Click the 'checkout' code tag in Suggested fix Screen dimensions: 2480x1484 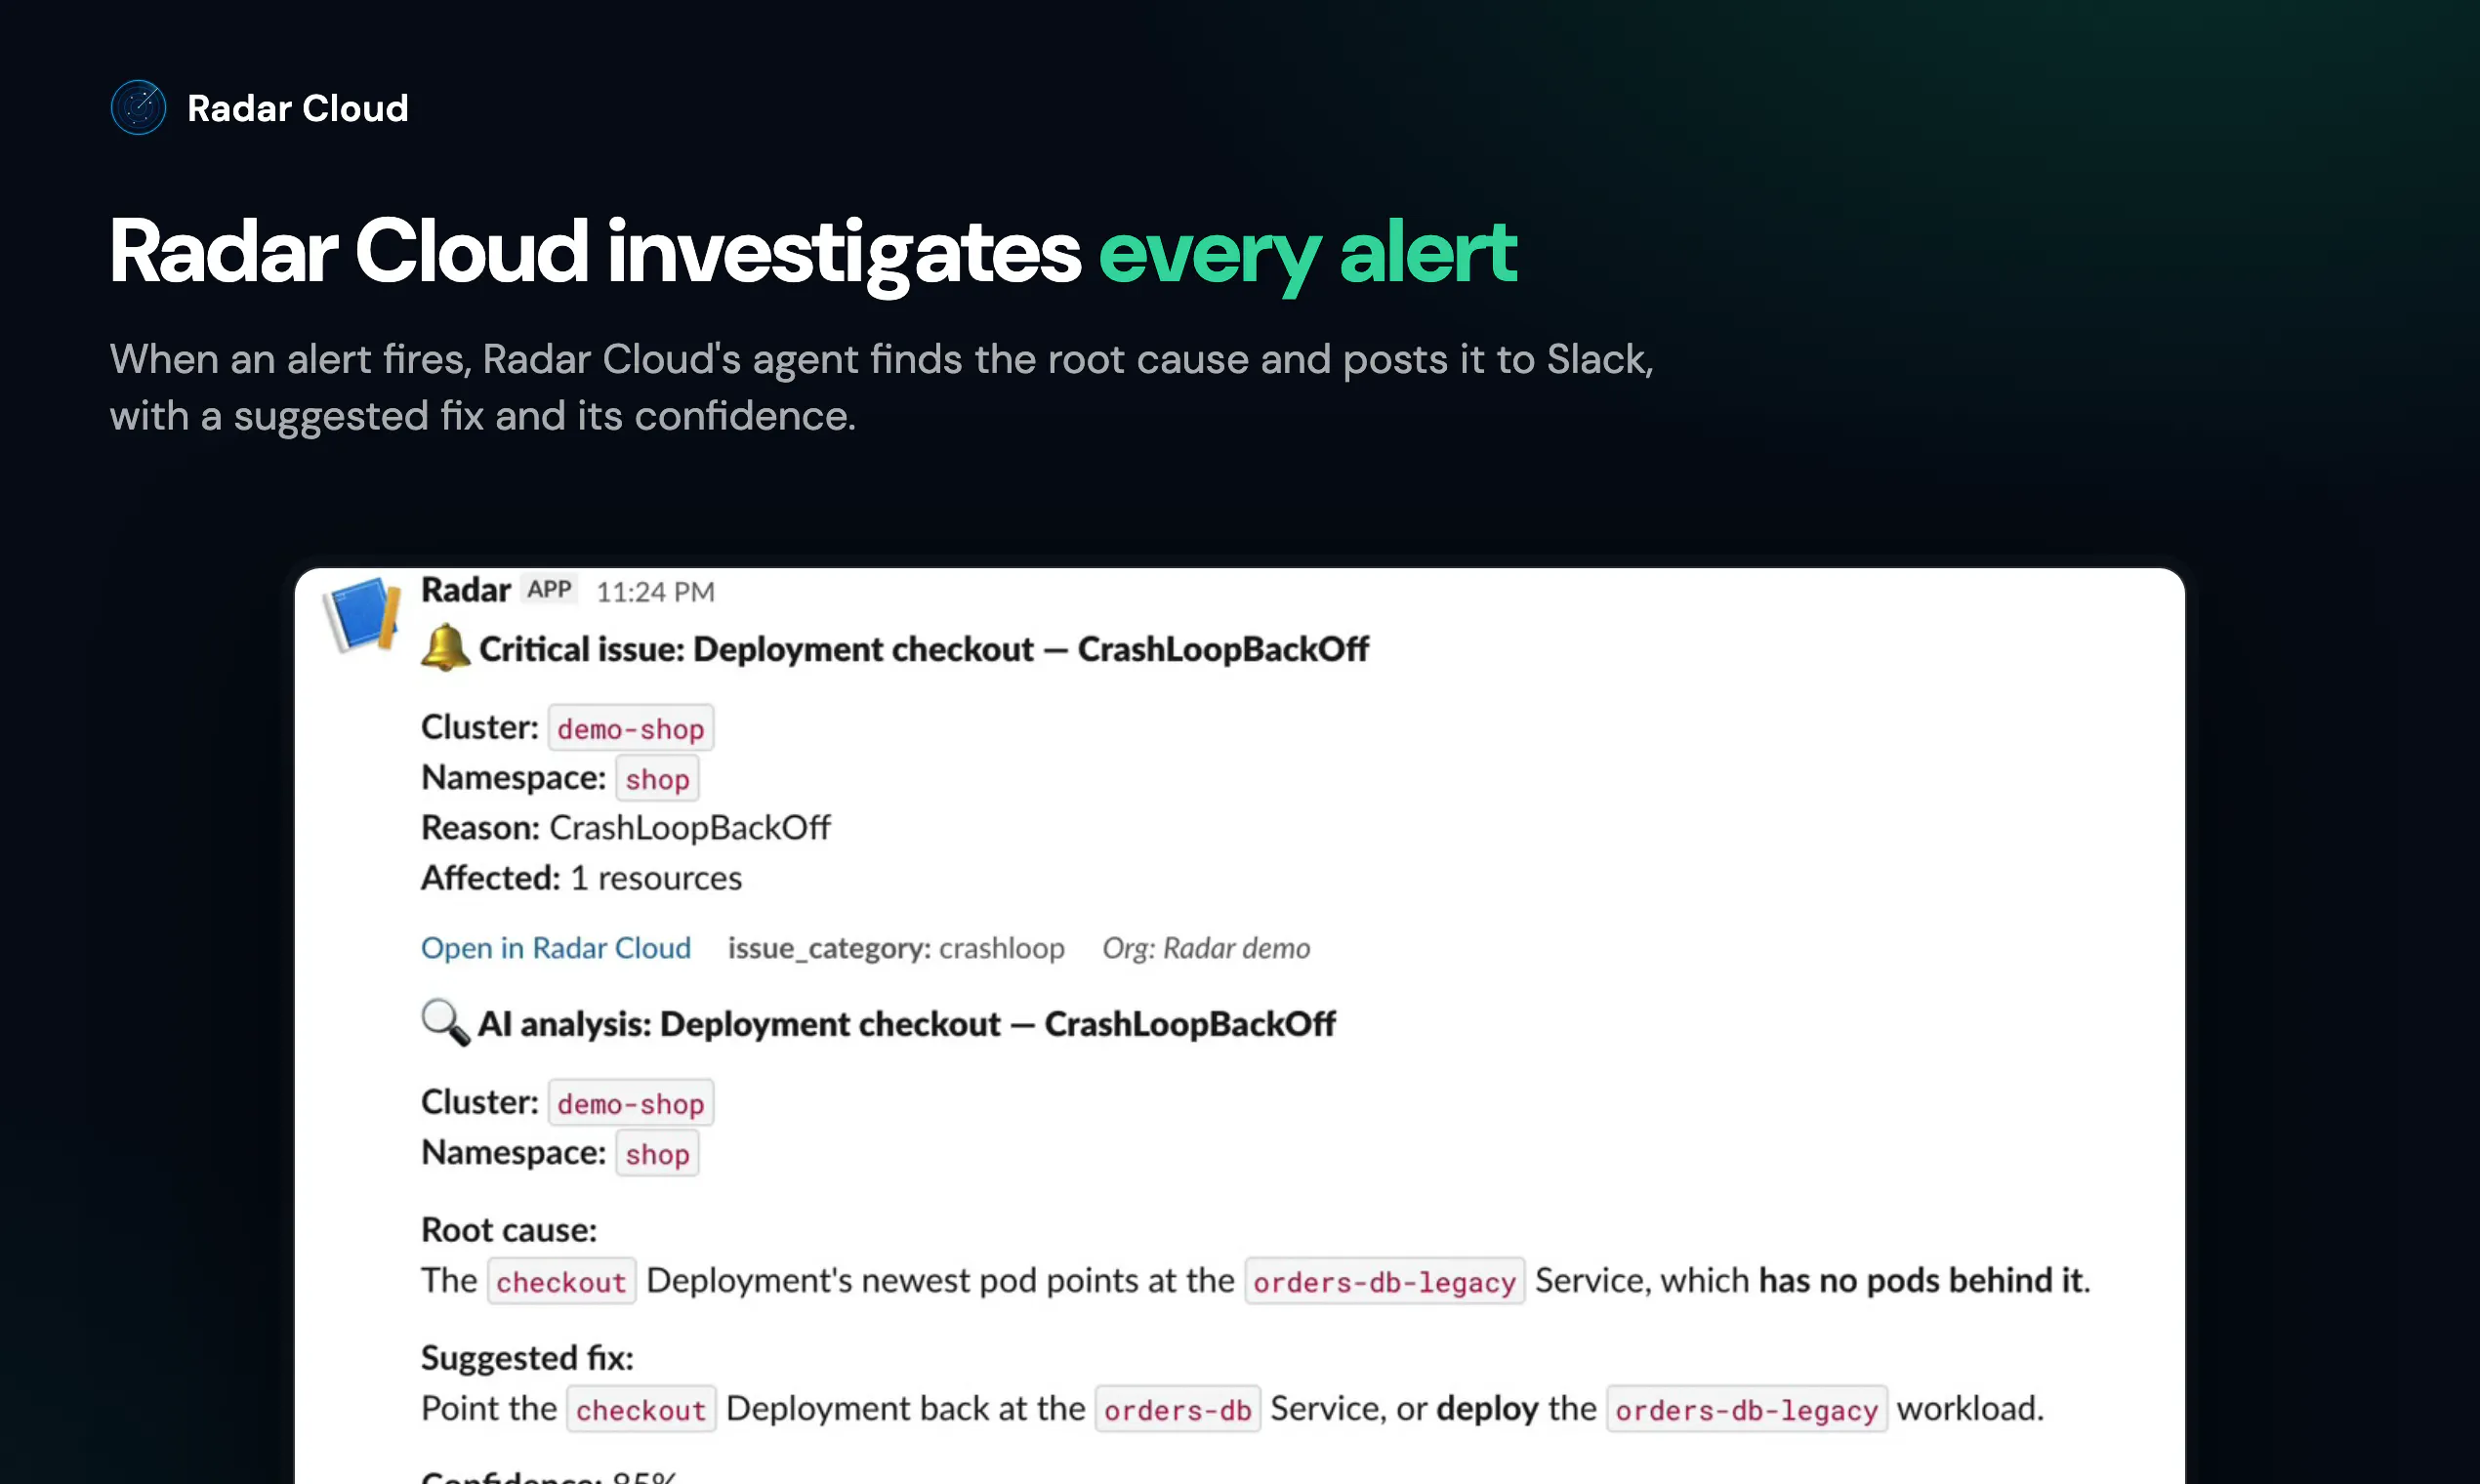(641, 1409)
